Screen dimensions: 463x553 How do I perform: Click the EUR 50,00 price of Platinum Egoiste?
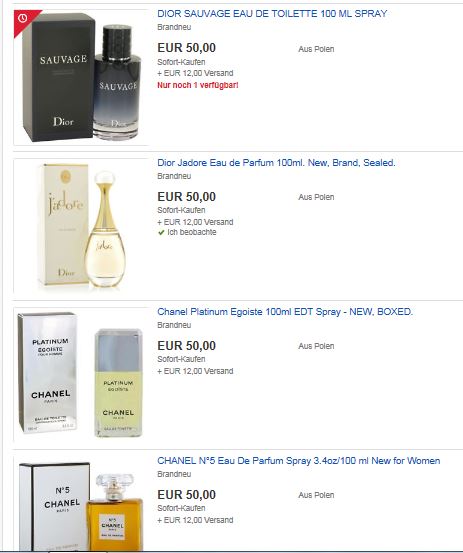tap(187, 346)
